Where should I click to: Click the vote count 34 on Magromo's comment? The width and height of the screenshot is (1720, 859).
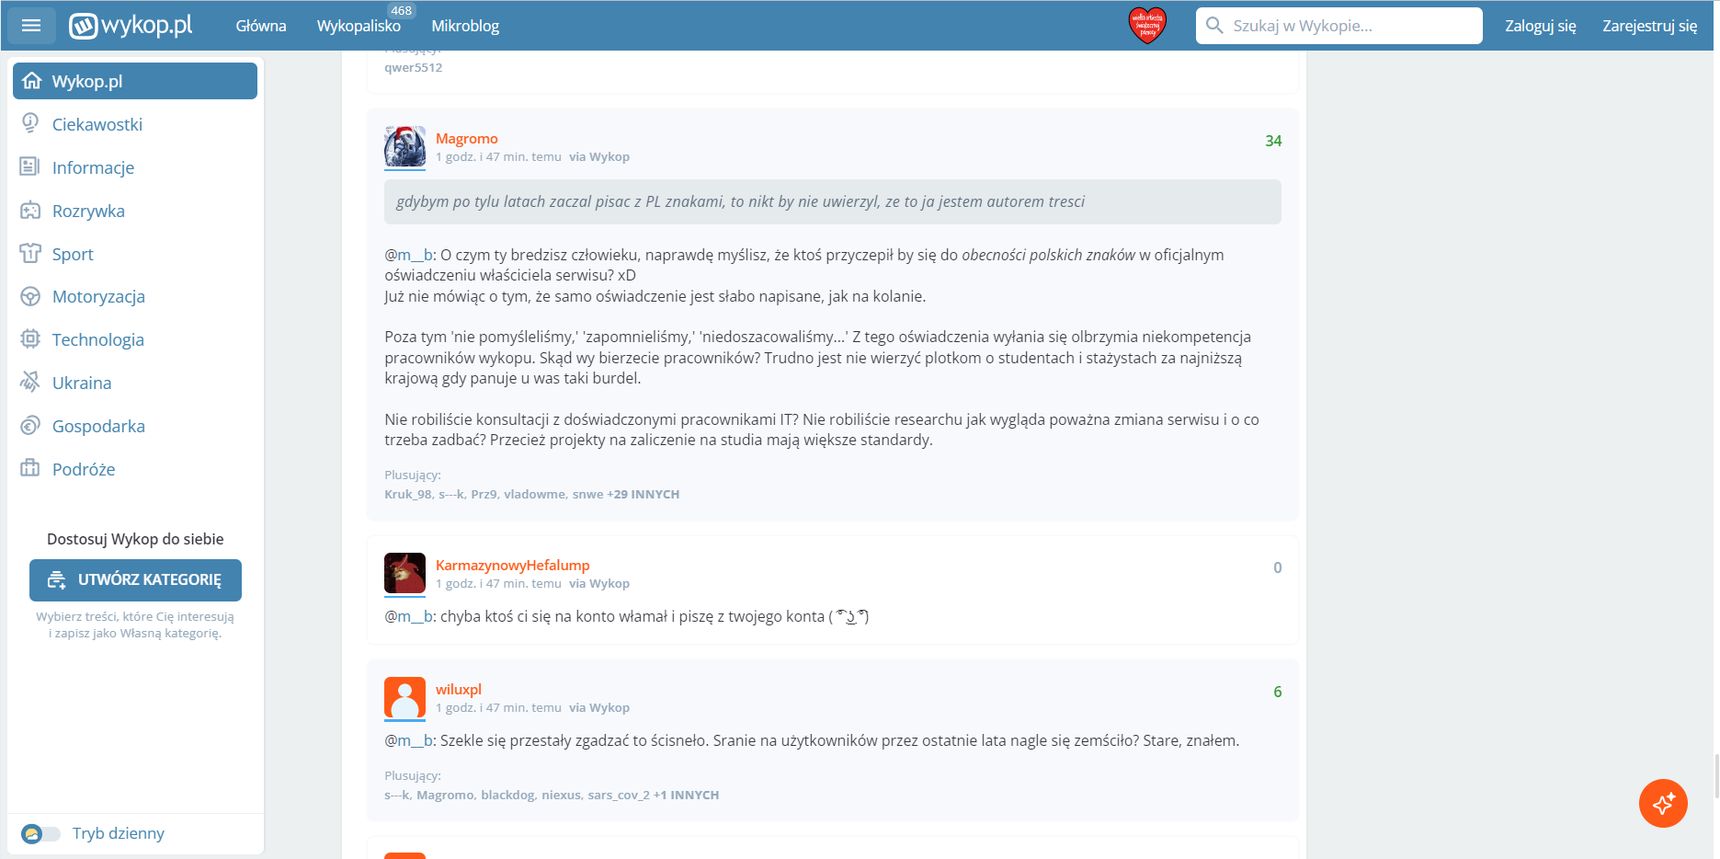tap(1273, 141)
